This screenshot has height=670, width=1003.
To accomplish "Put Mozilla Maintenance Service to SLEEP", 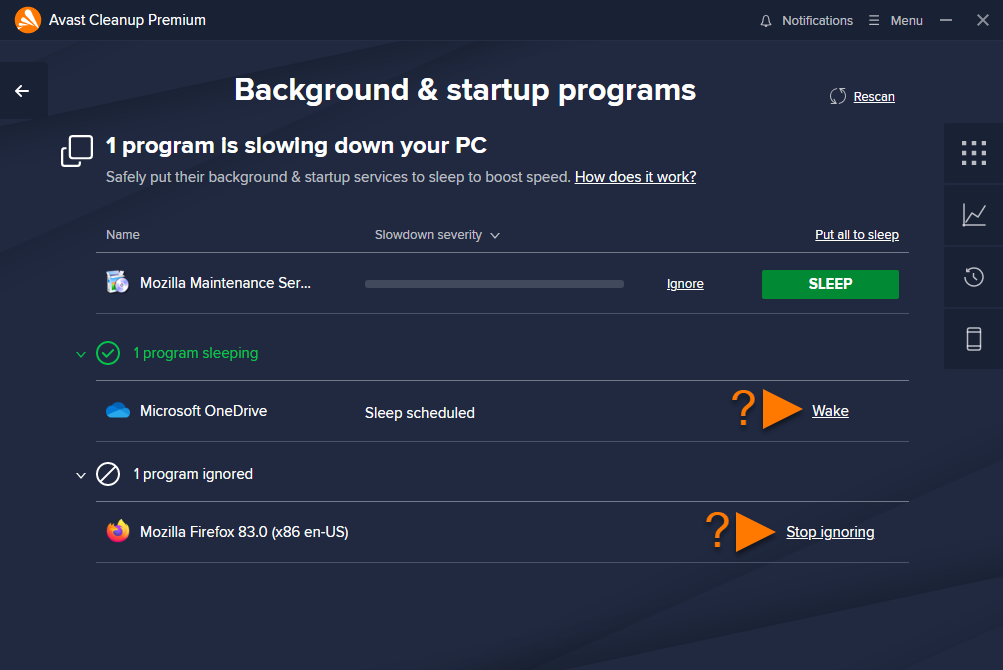I will (x=830, y=284).
